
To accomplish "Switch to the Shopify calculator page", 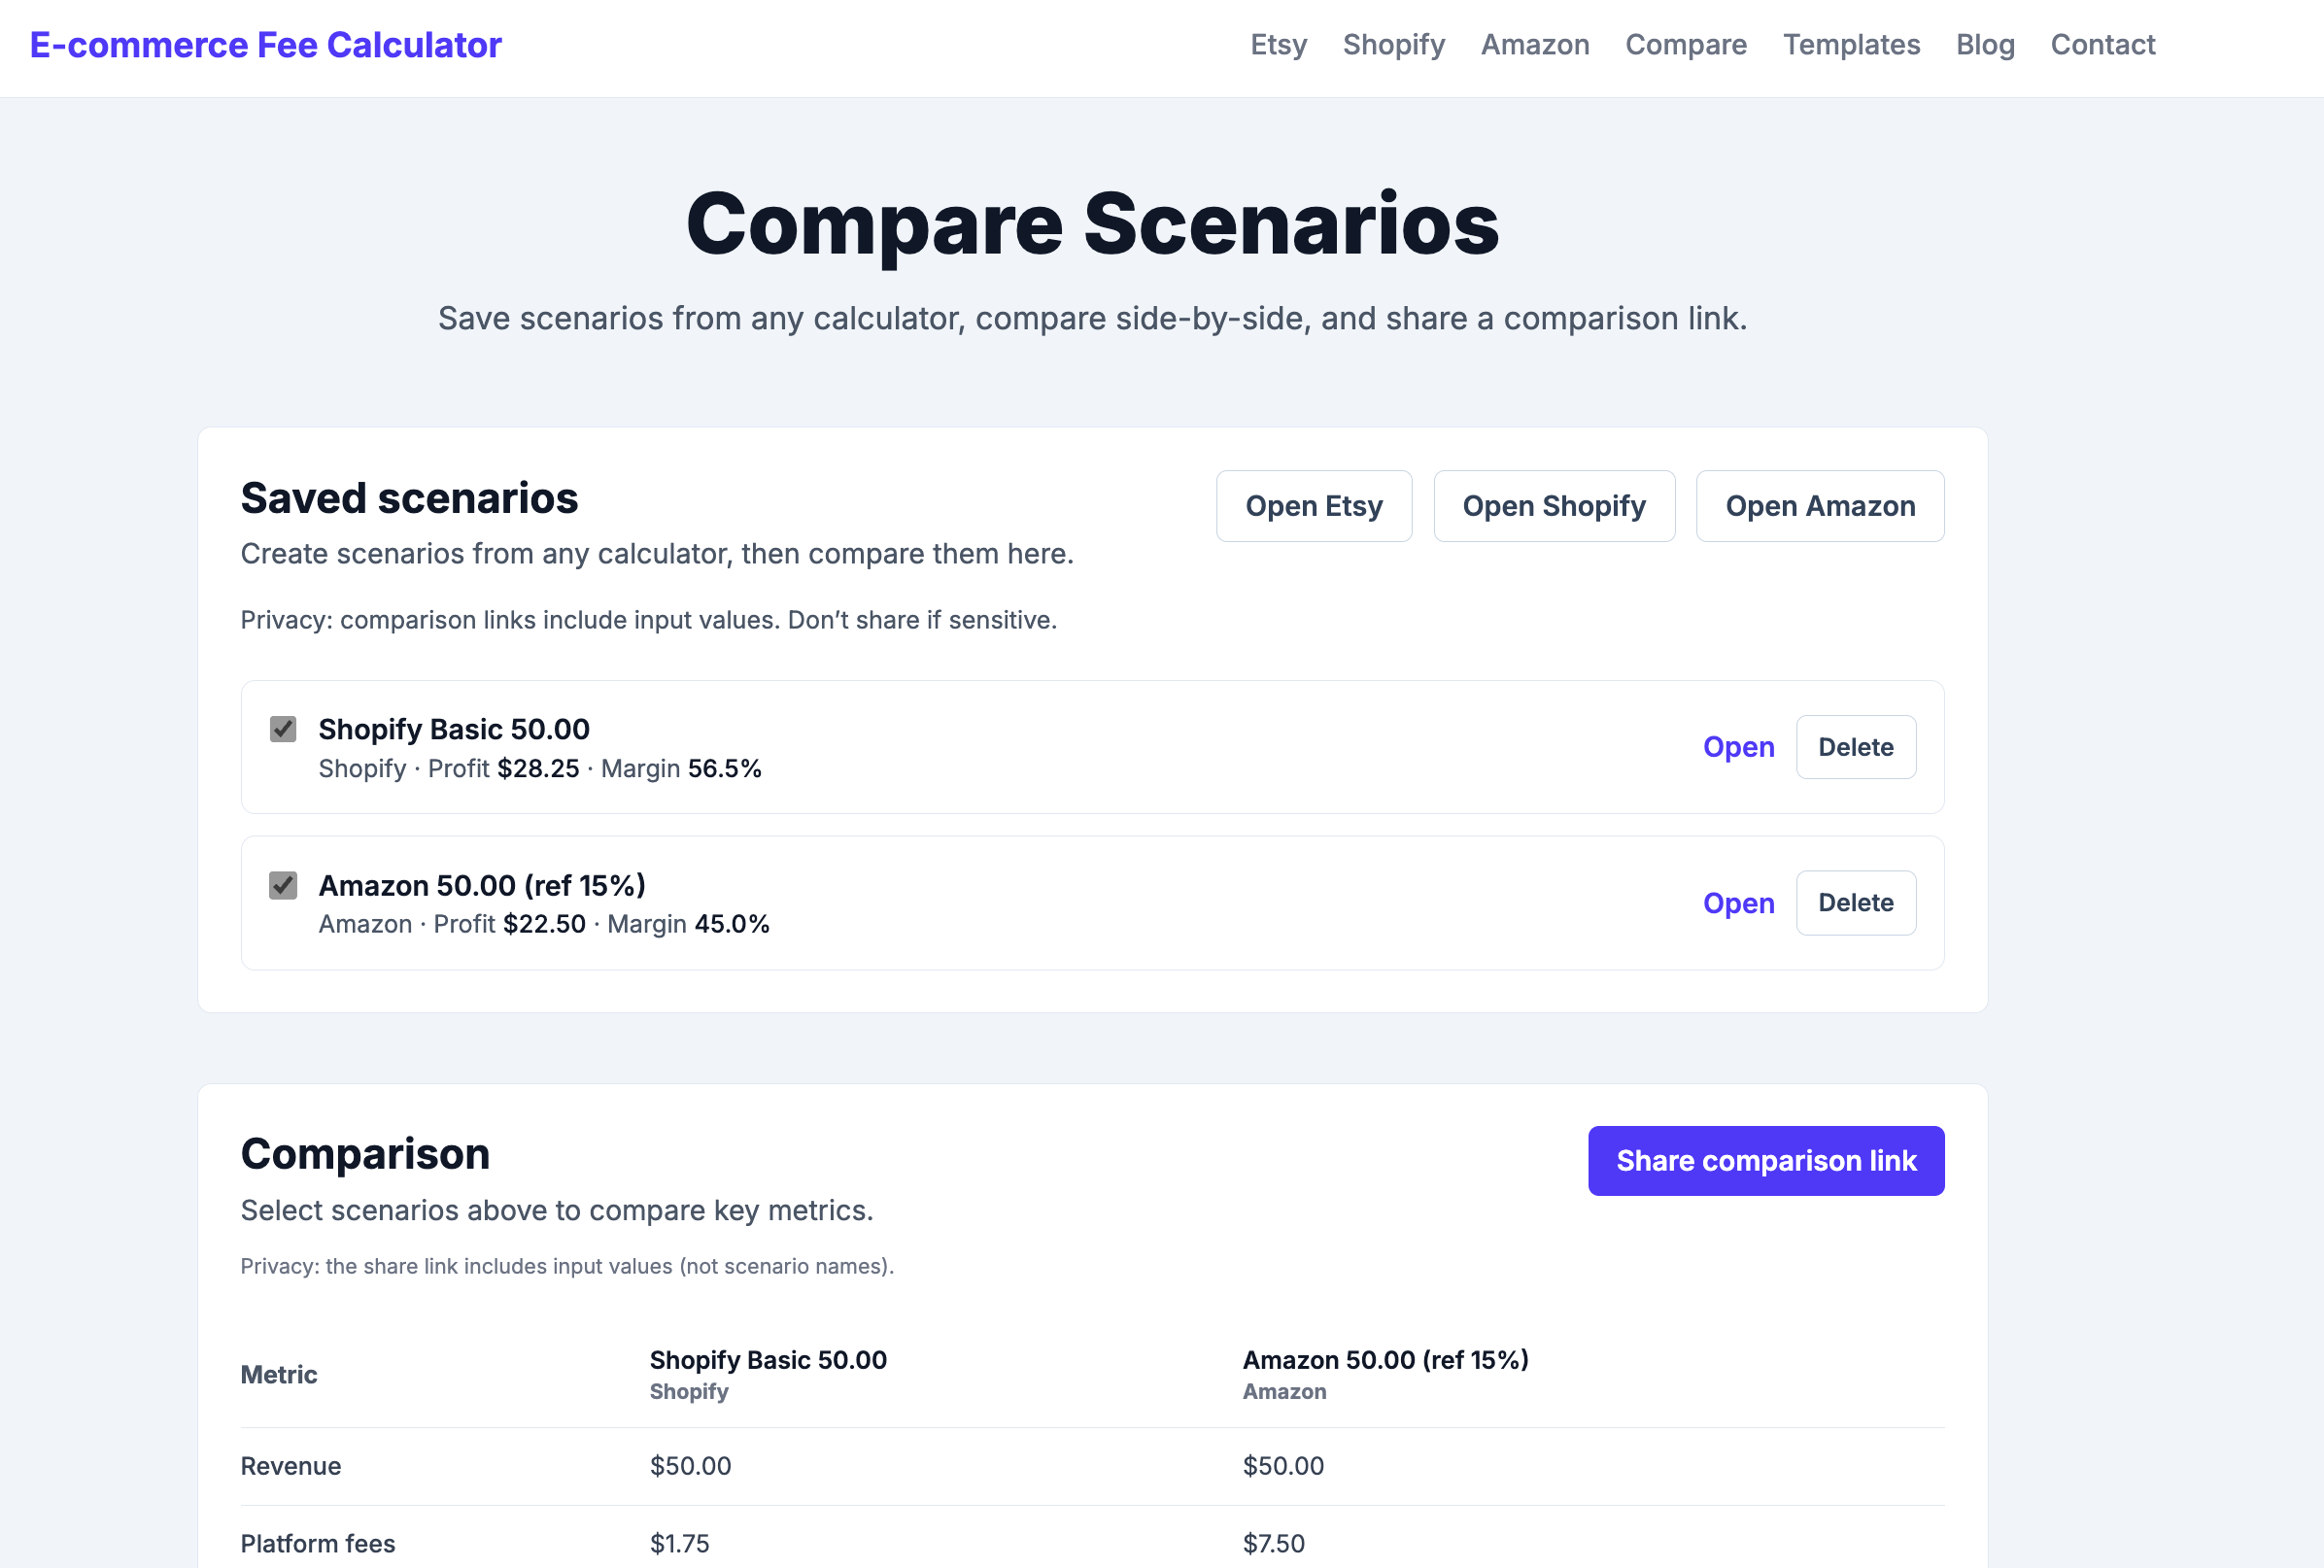I will 1394,45.
